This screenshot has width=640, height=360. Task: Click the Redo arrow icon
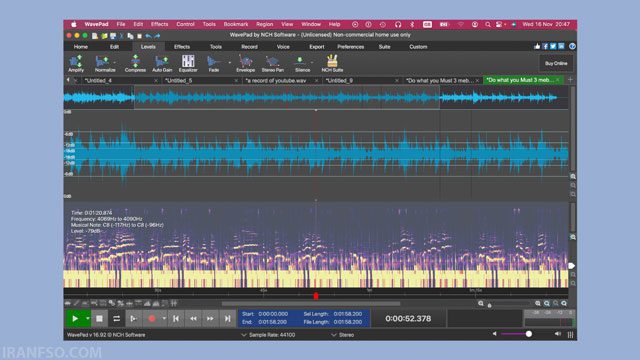pos(157,36)
